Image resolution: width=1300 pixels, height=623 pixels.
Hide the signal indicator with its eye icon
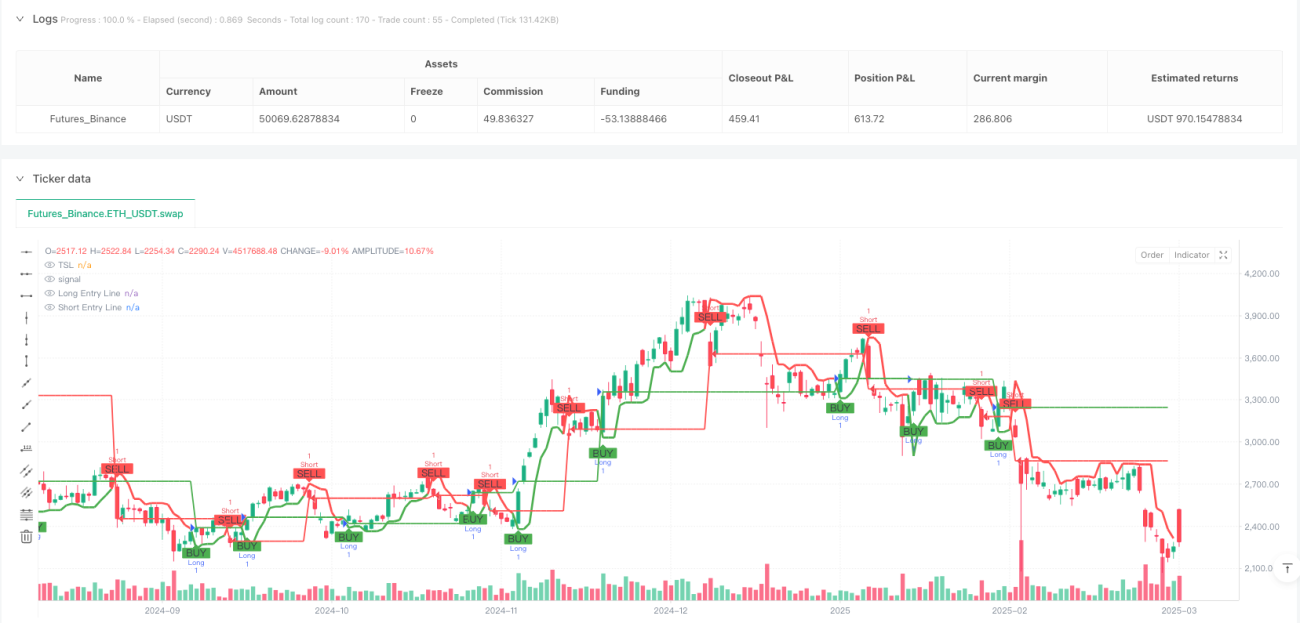click(50, 279)
